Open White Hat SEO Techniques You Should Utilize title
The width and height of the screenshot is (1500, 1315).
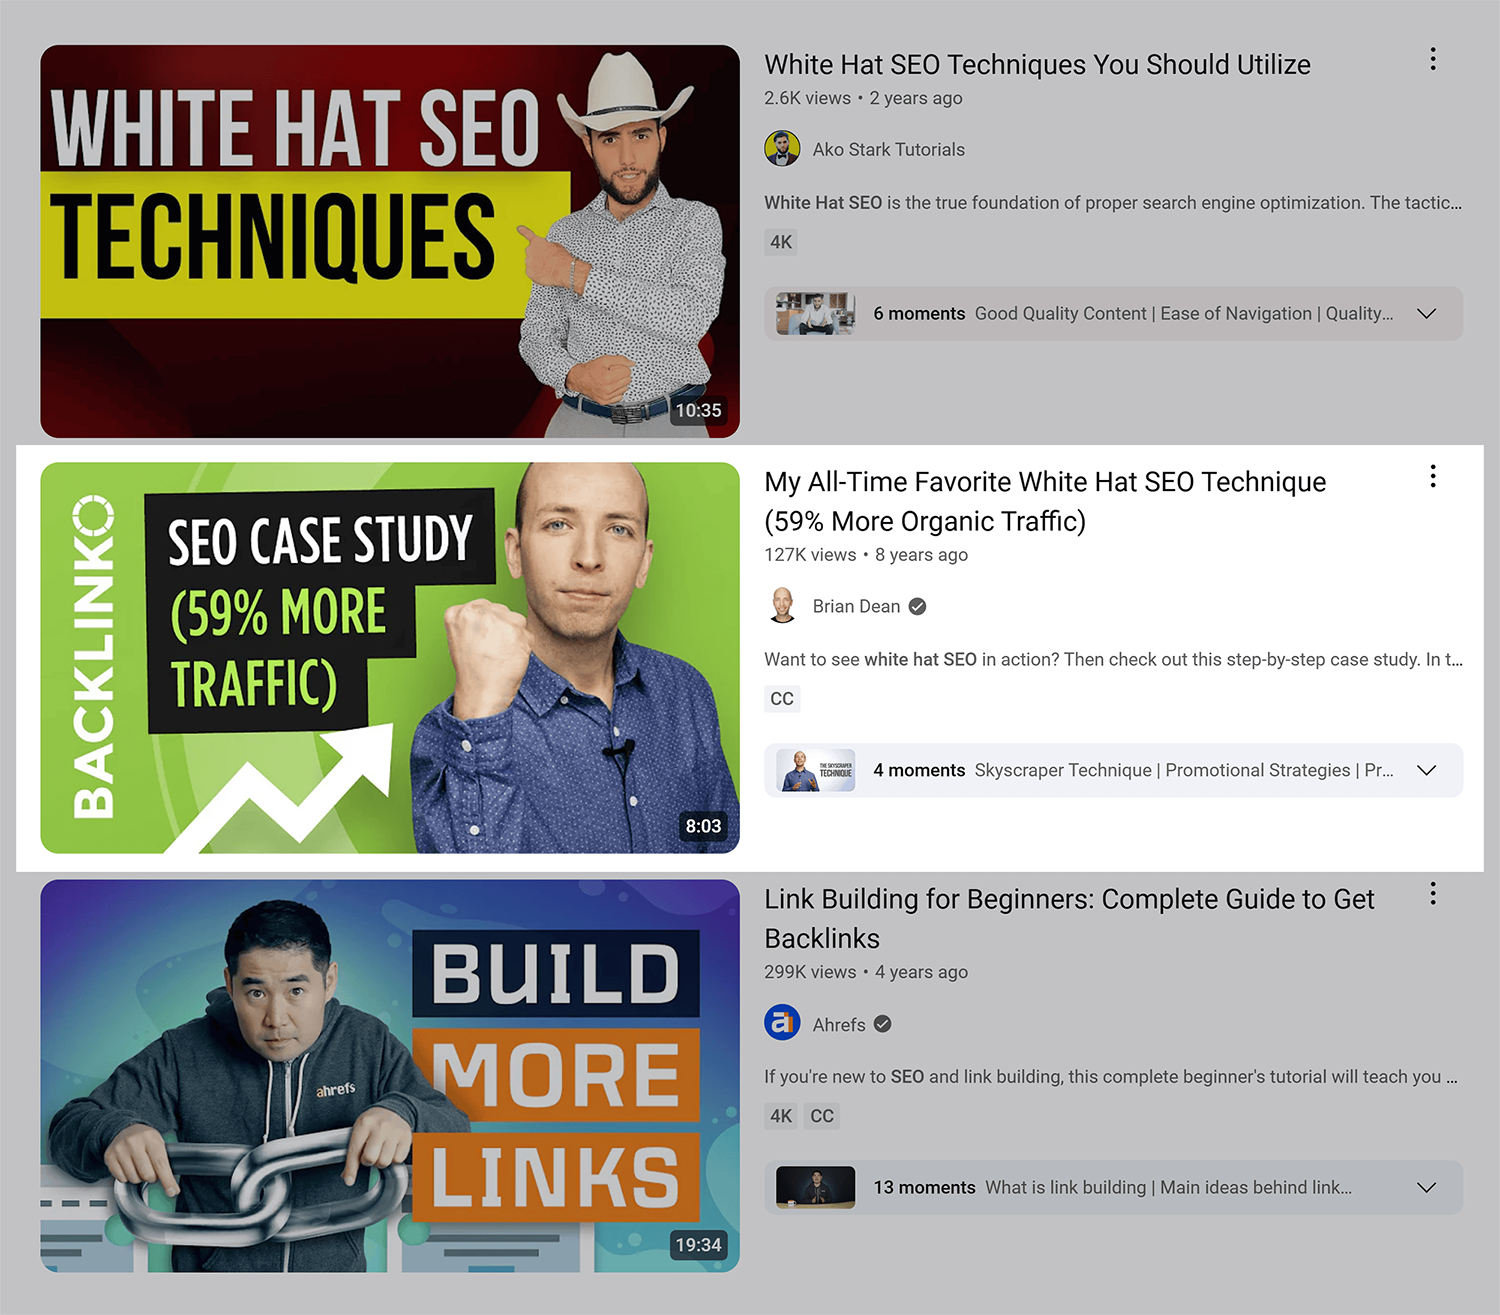(1037, 65)
